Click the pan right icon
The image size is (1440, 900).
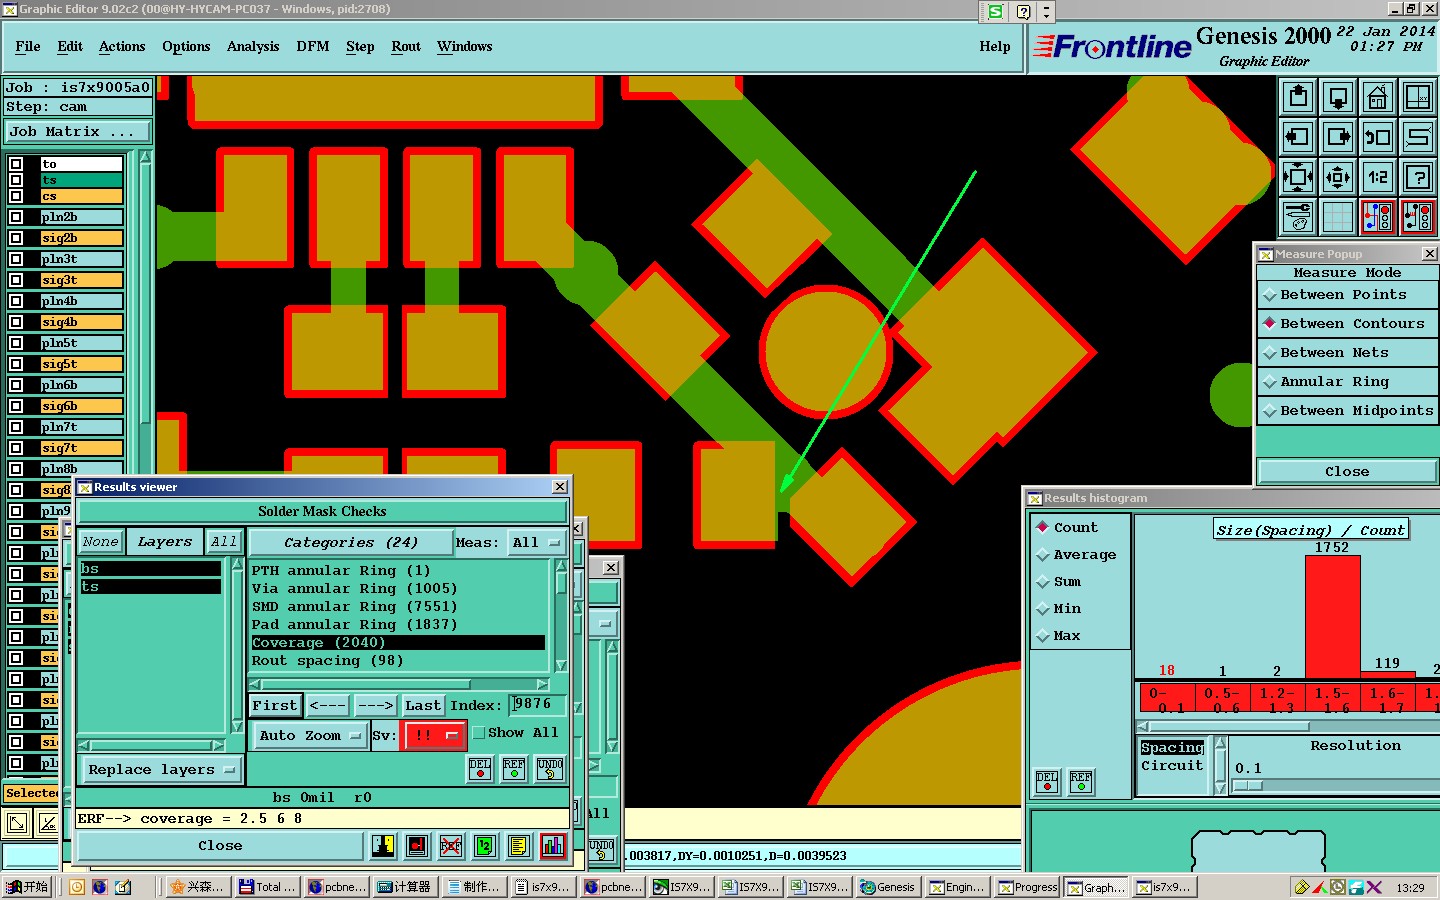(1338, 137)
